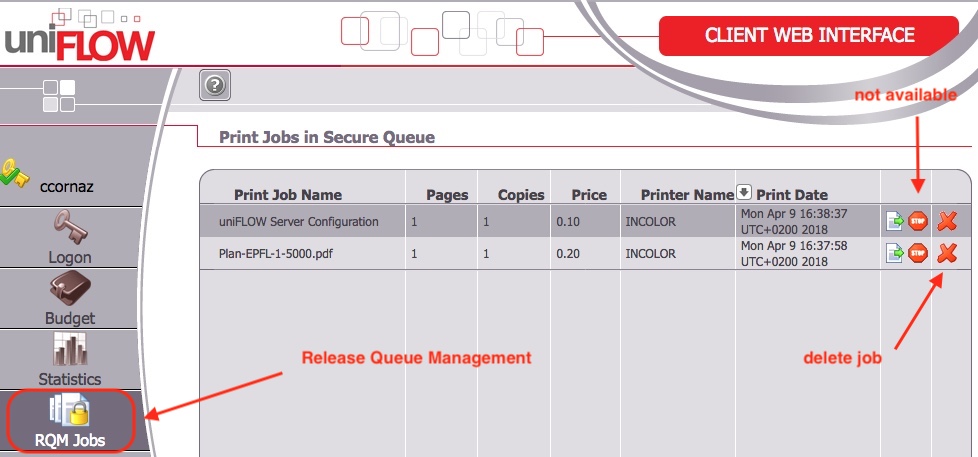The width and height of the screenshot is (978, 457).
Task: Open RQM Jobs queue management
Action: 70,421
